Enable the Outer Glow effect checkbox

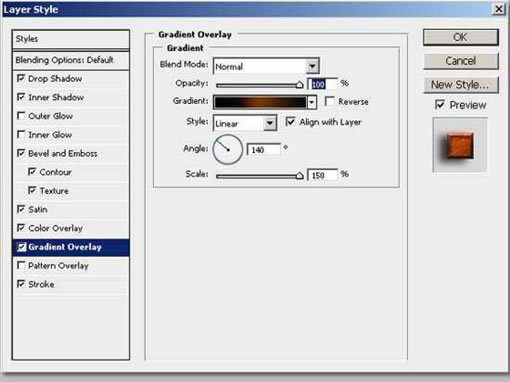[x=21, y=116]
